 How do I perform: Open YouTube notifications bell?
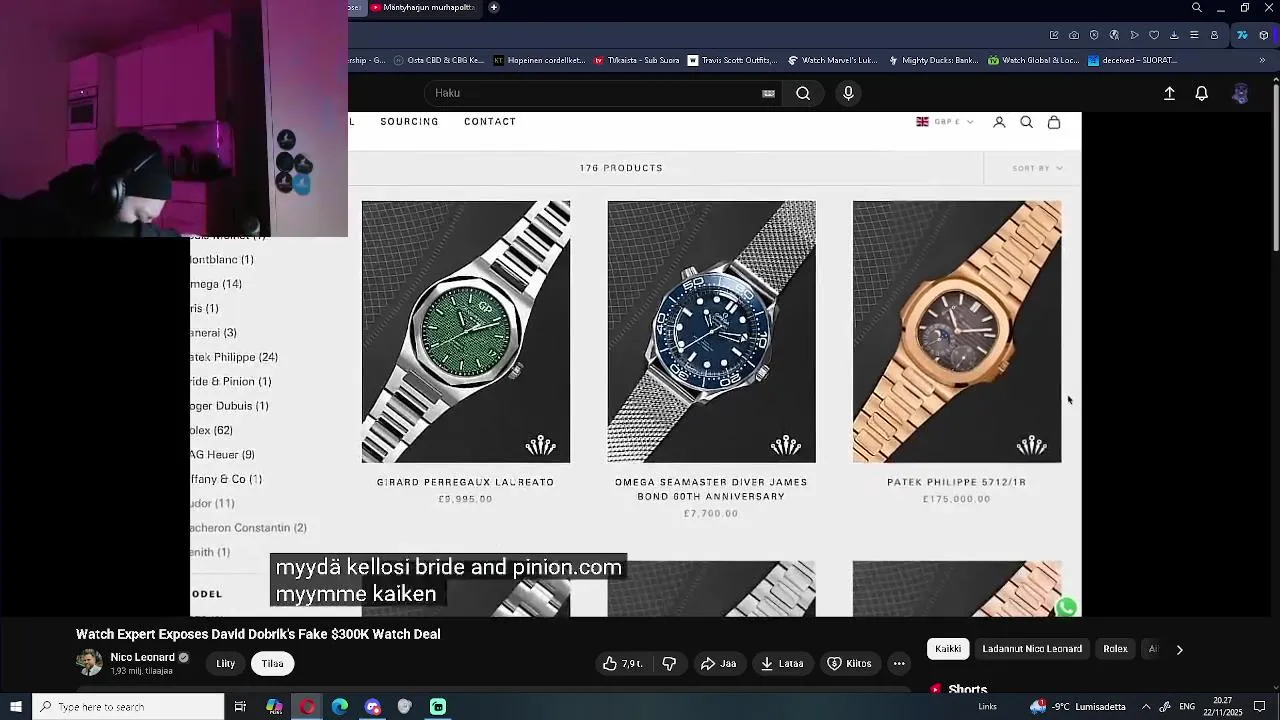pos(1202,93)
